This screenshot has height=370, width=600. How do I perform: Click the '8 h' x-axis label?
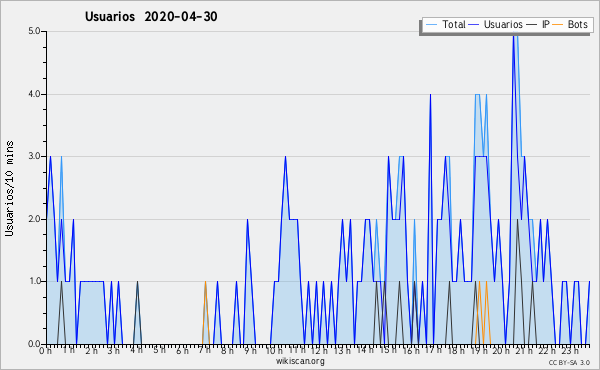click(x=227, y=351)
